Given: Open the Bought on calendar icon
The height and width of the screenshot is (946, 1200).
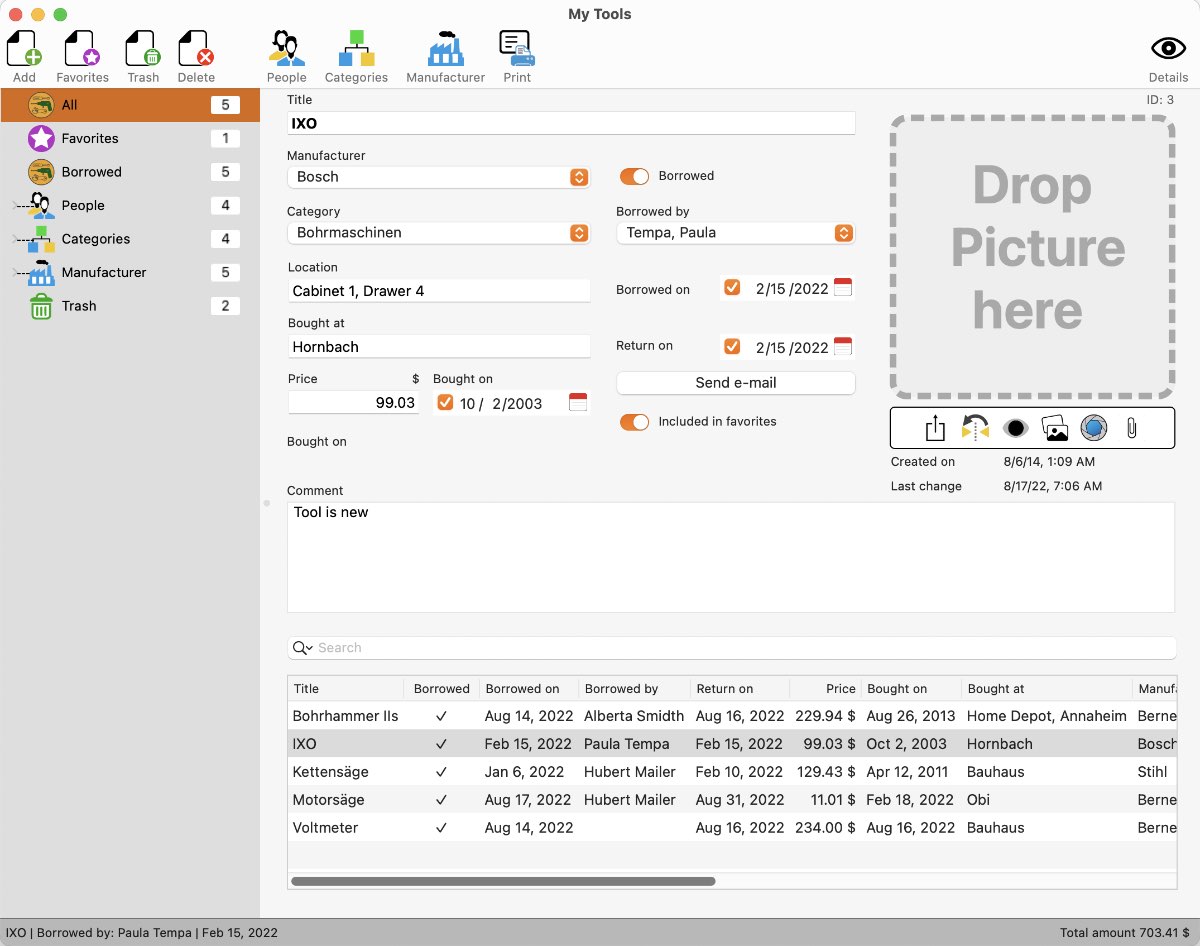Looking at the screenshot, I should (578, 403).
